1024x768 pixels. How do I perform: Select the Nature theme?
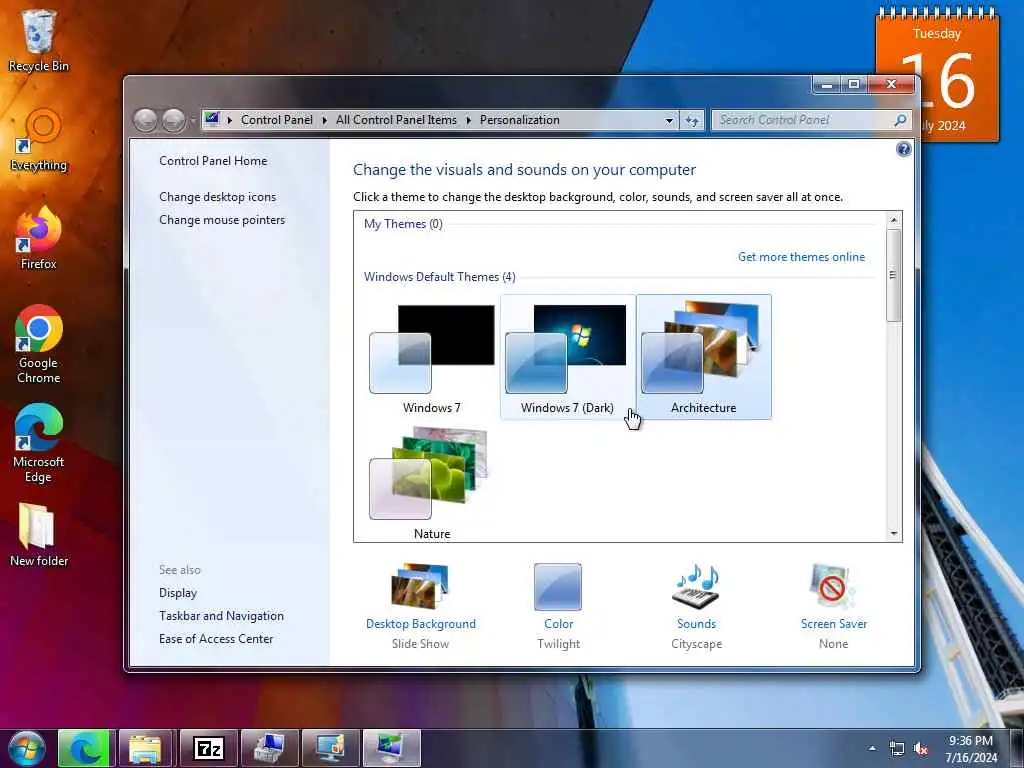click(432, 483)
